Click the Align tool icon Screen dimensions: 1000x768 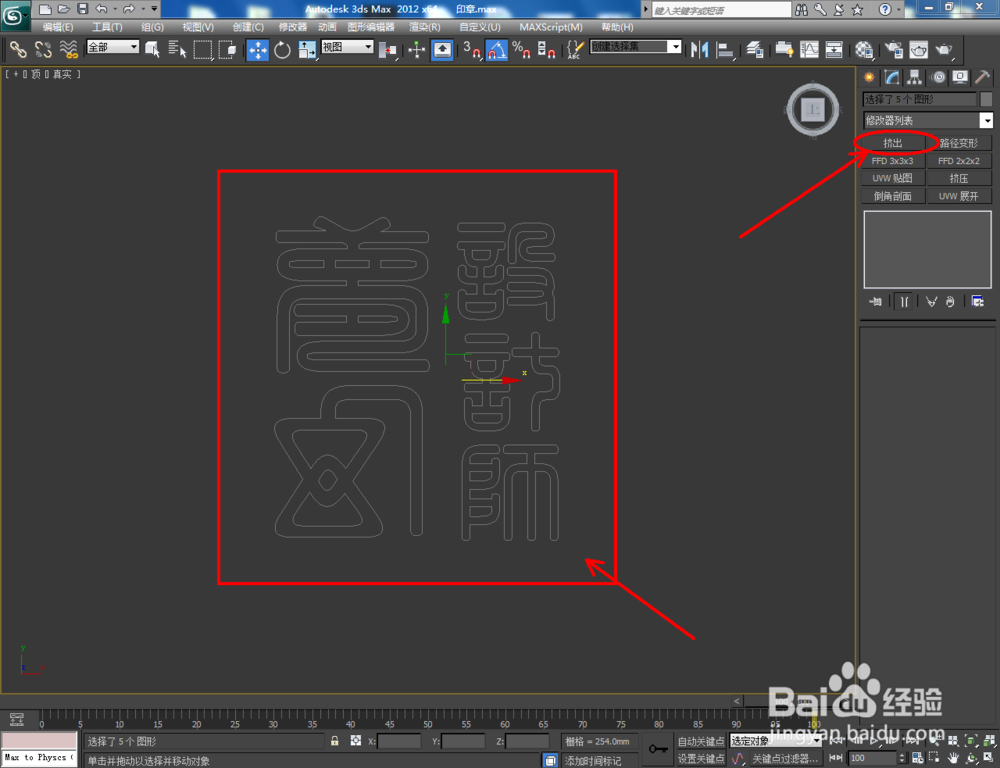(x=725, y=50)
